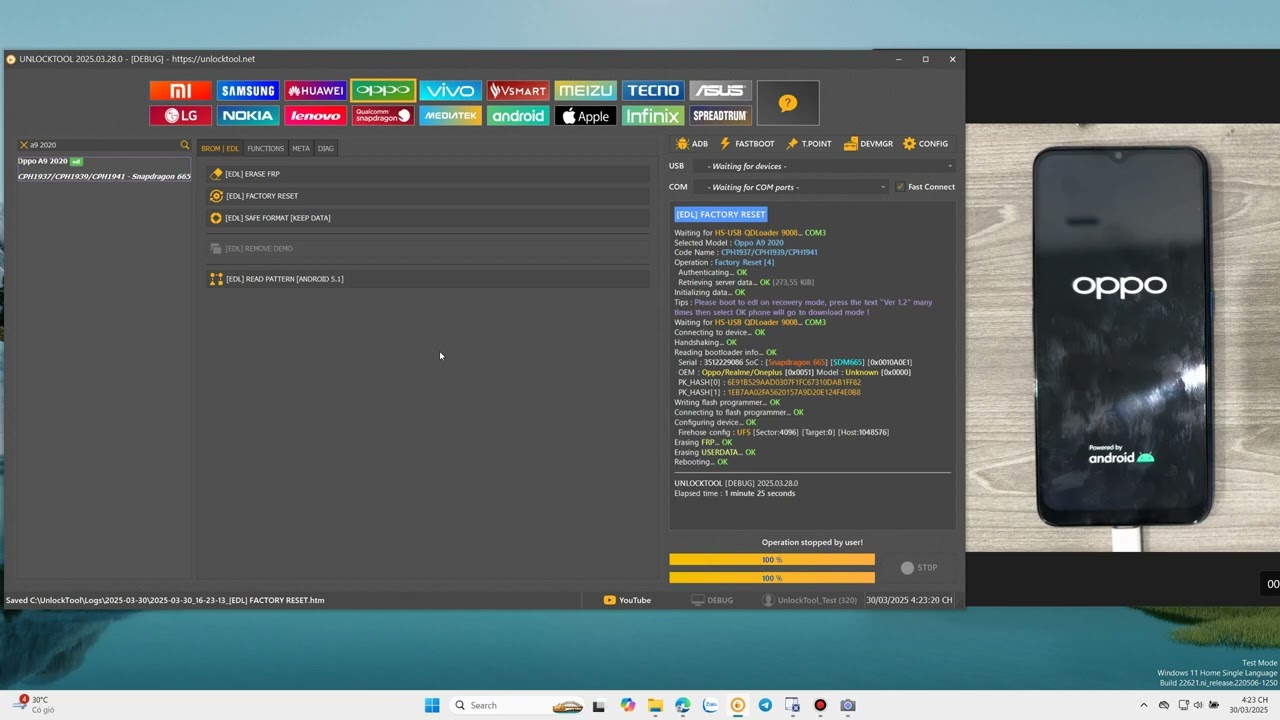The image size is (1280, 720).
Task: Click the STOP button
Action: pos(919,568)
